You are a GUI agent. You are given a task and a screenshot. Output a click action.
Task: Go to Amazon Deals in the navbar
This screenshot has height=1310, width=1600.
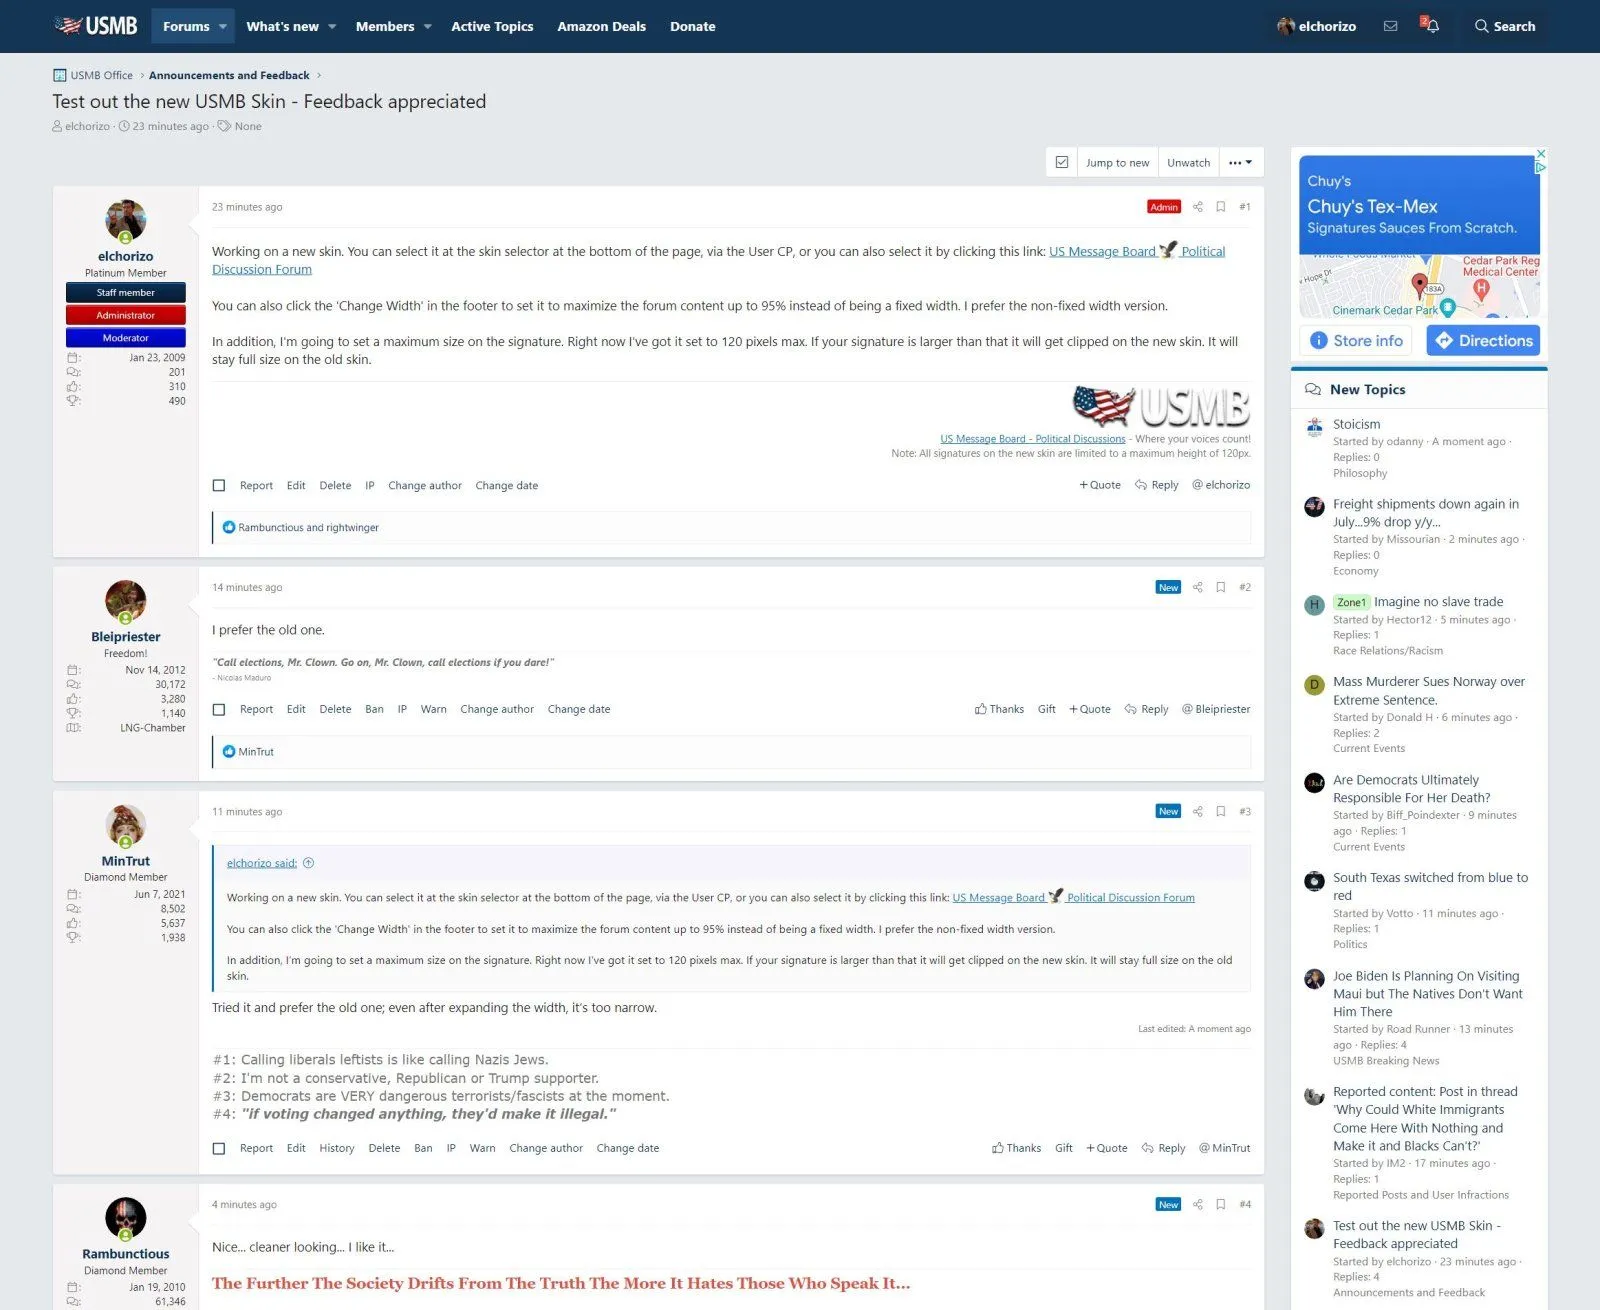coord(601,27)
